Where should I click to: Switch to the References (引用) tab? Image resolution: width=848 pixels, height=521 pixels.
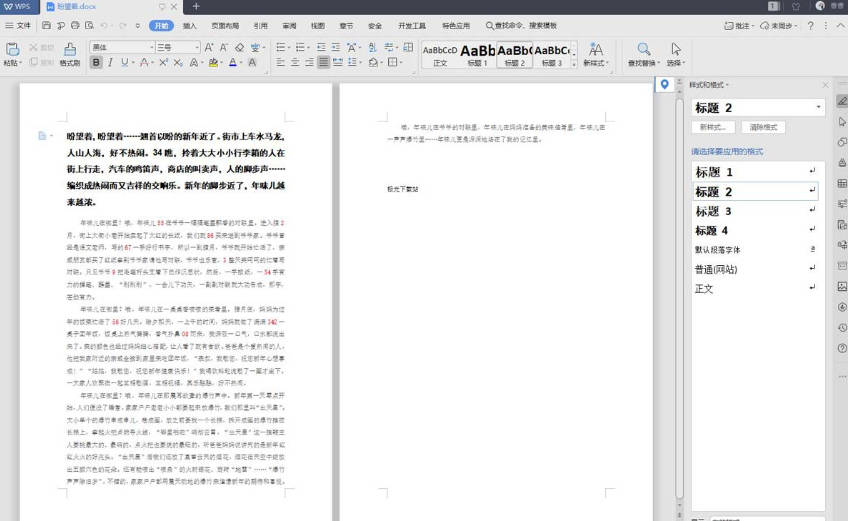click(261, 25)
